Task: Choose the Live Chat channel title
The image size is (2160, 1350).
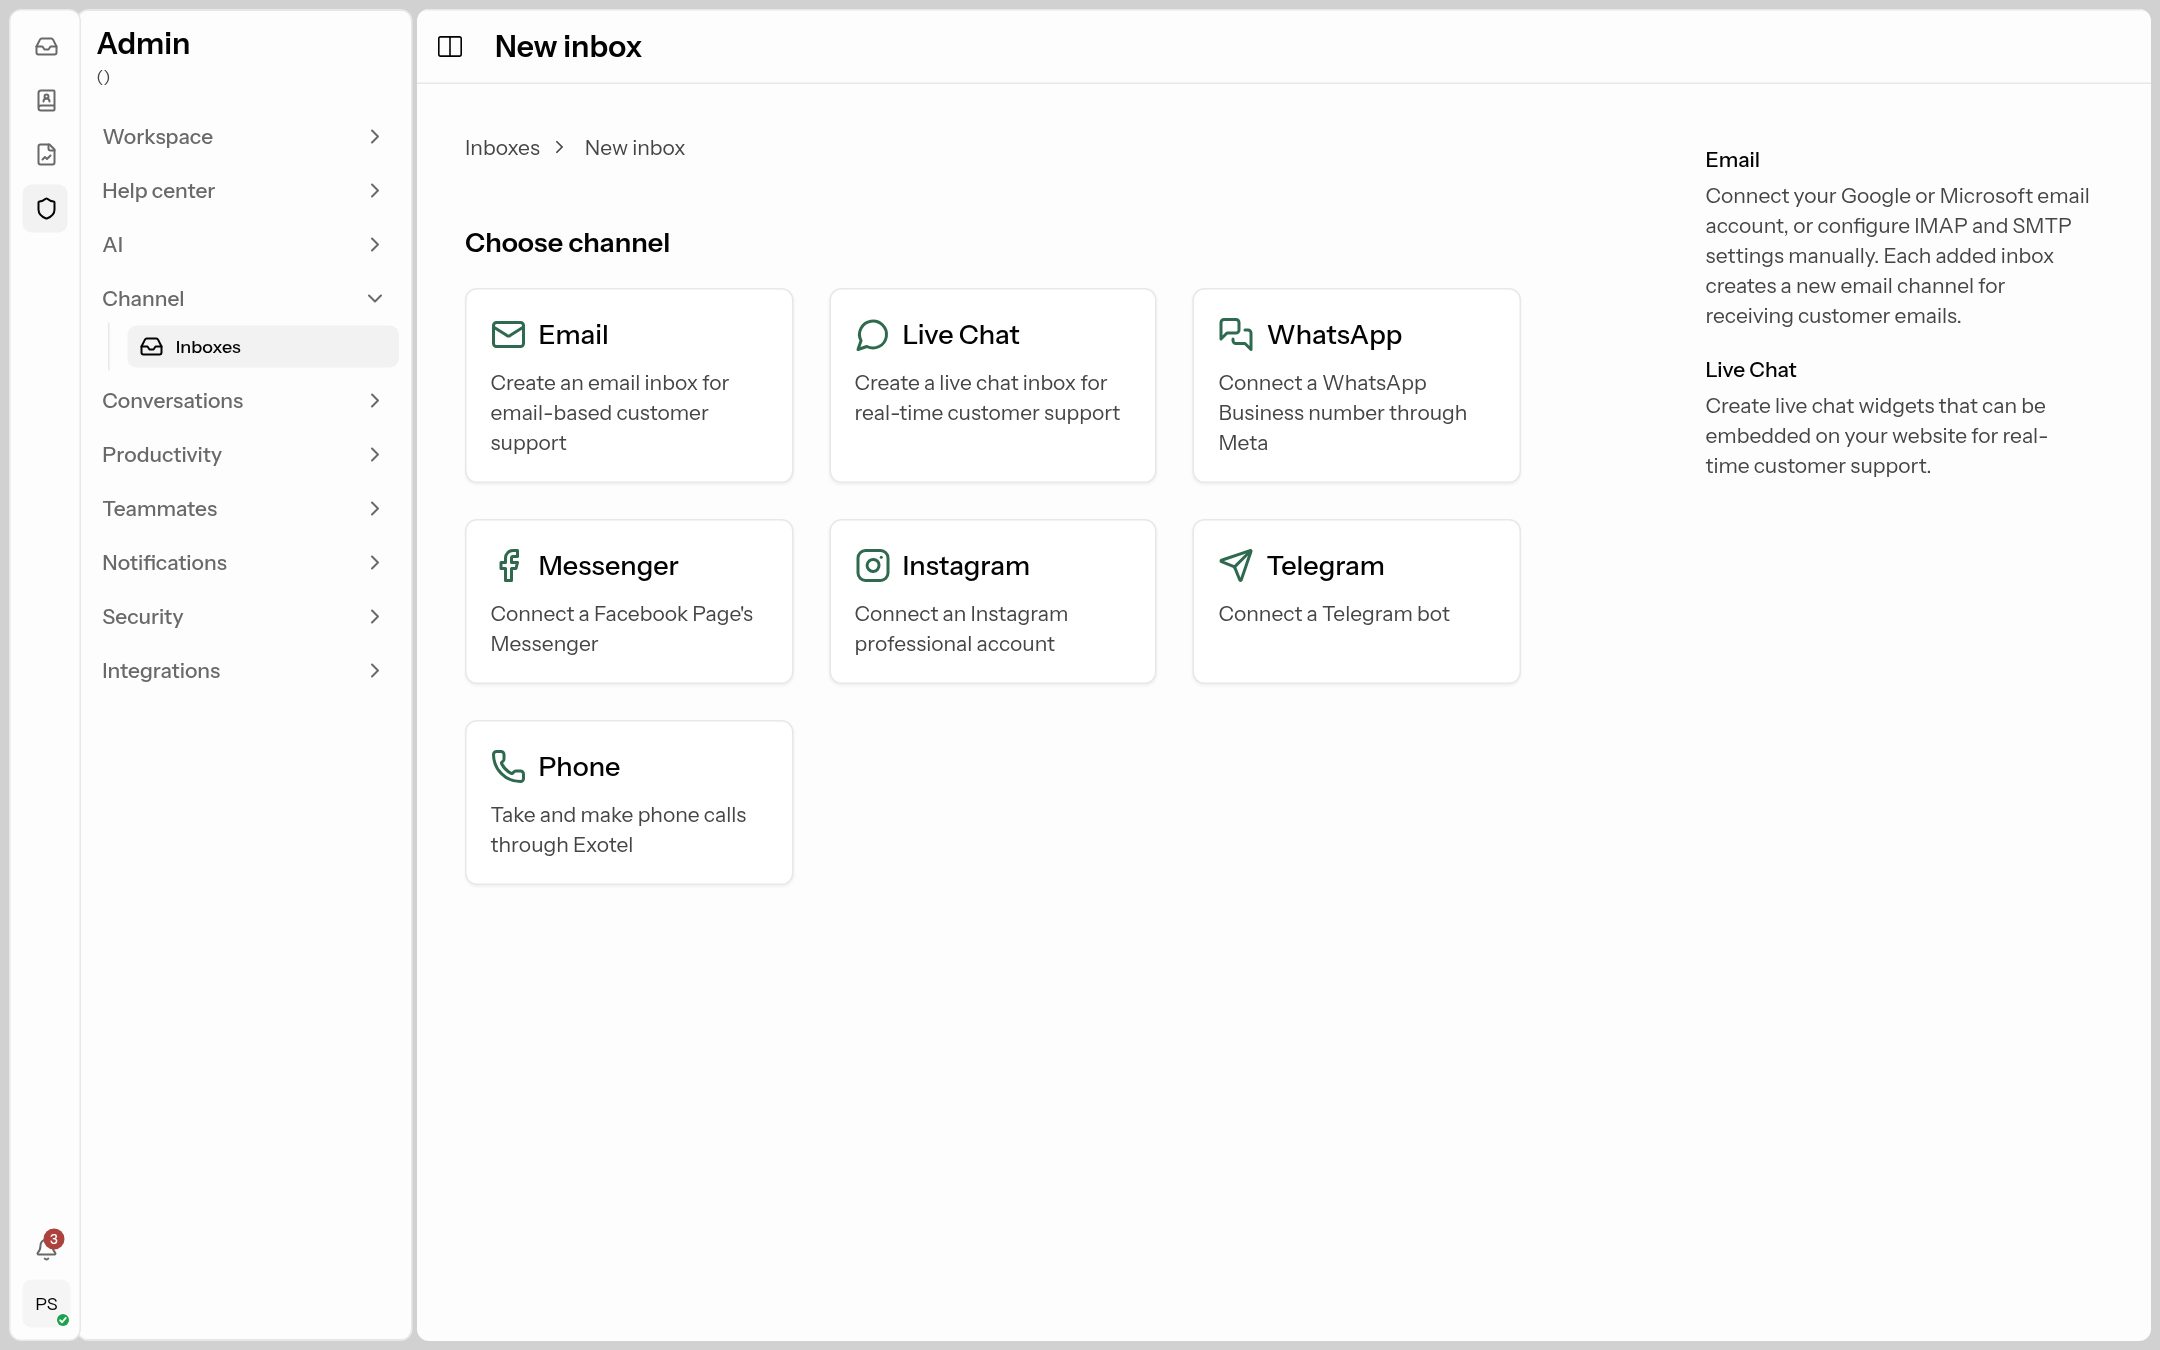Action: pos(960,335)
